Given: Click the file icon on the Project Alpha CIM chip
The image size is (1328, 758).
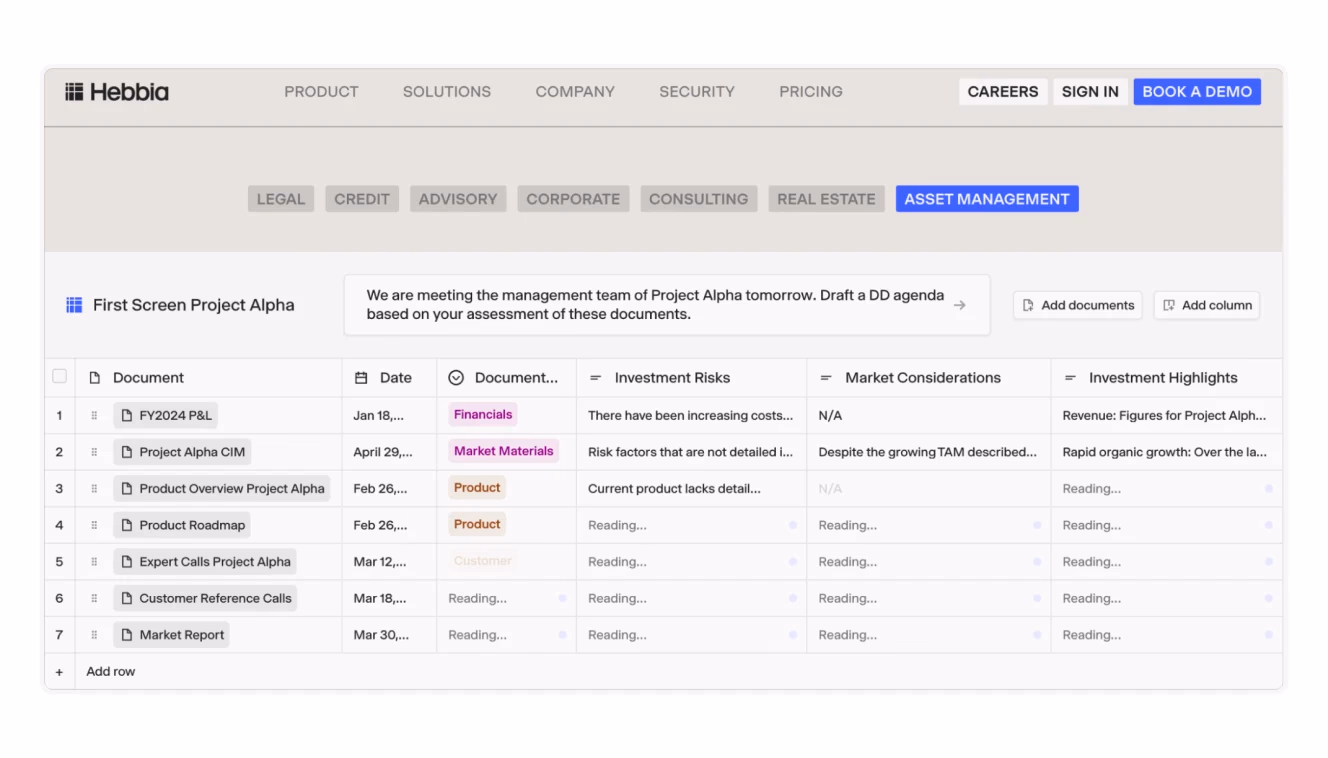Looking at the screenshot, I should pyautogui.click(x=127, y=452).
